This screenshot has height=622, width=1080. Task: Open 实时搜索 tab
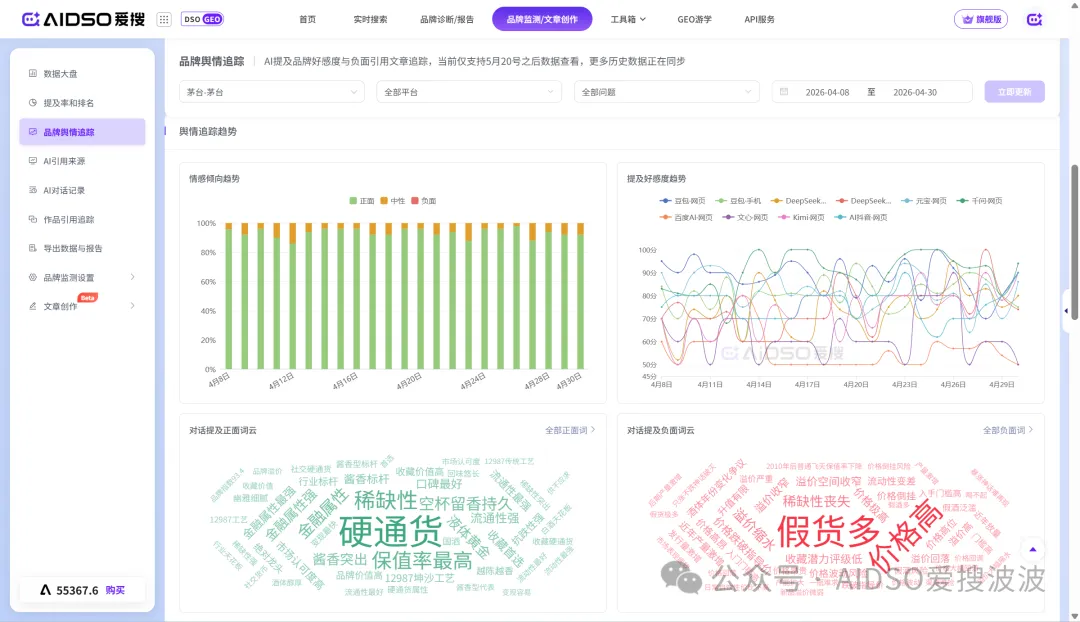pos(370,19)
